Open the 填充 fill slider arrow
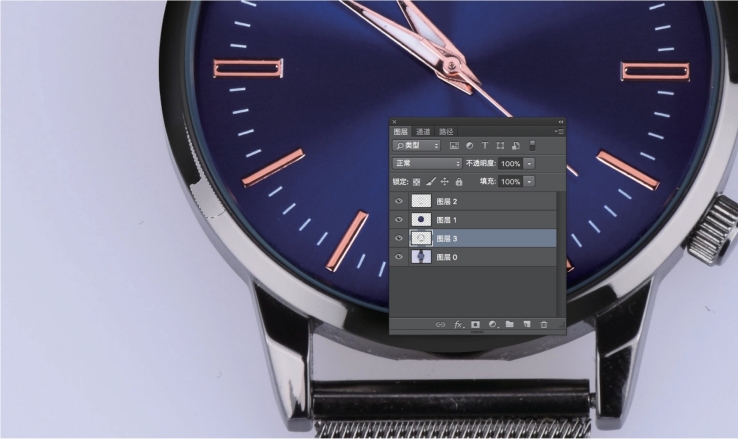The image size is (738, 439). 529,182
